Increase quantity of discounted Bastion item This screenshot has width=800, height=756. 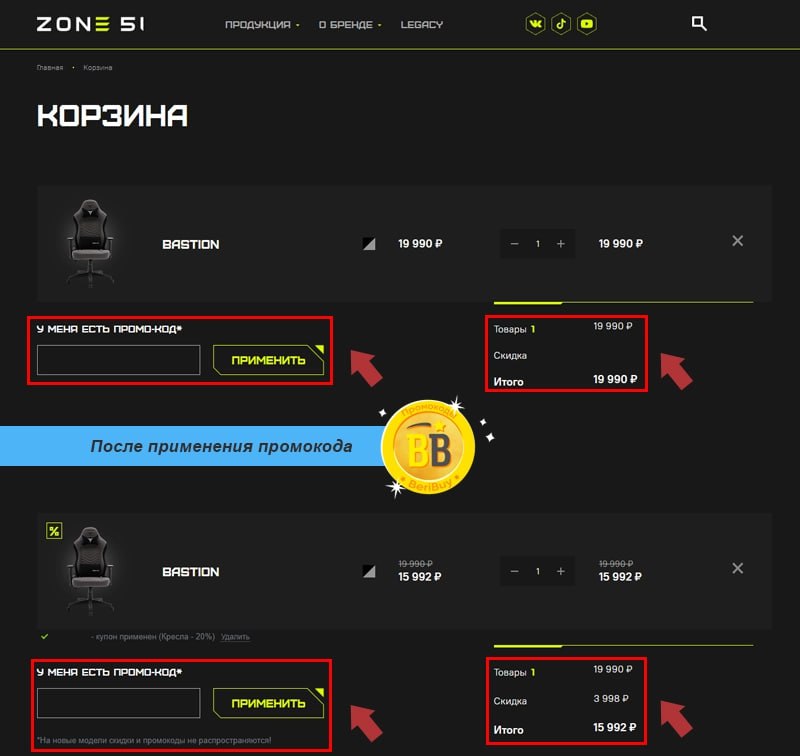(x=561, y=571)
